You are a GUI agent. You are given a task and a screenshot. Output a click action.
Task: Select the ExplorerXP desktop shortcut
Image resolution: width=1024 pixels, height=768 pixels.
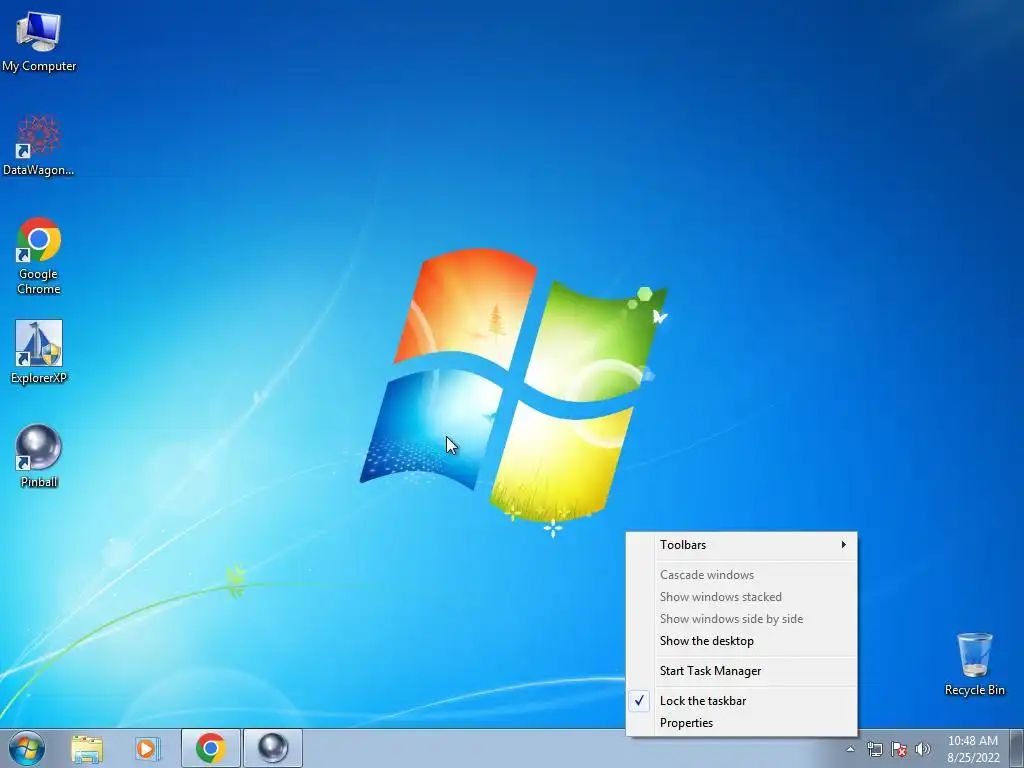pos(39,351)
